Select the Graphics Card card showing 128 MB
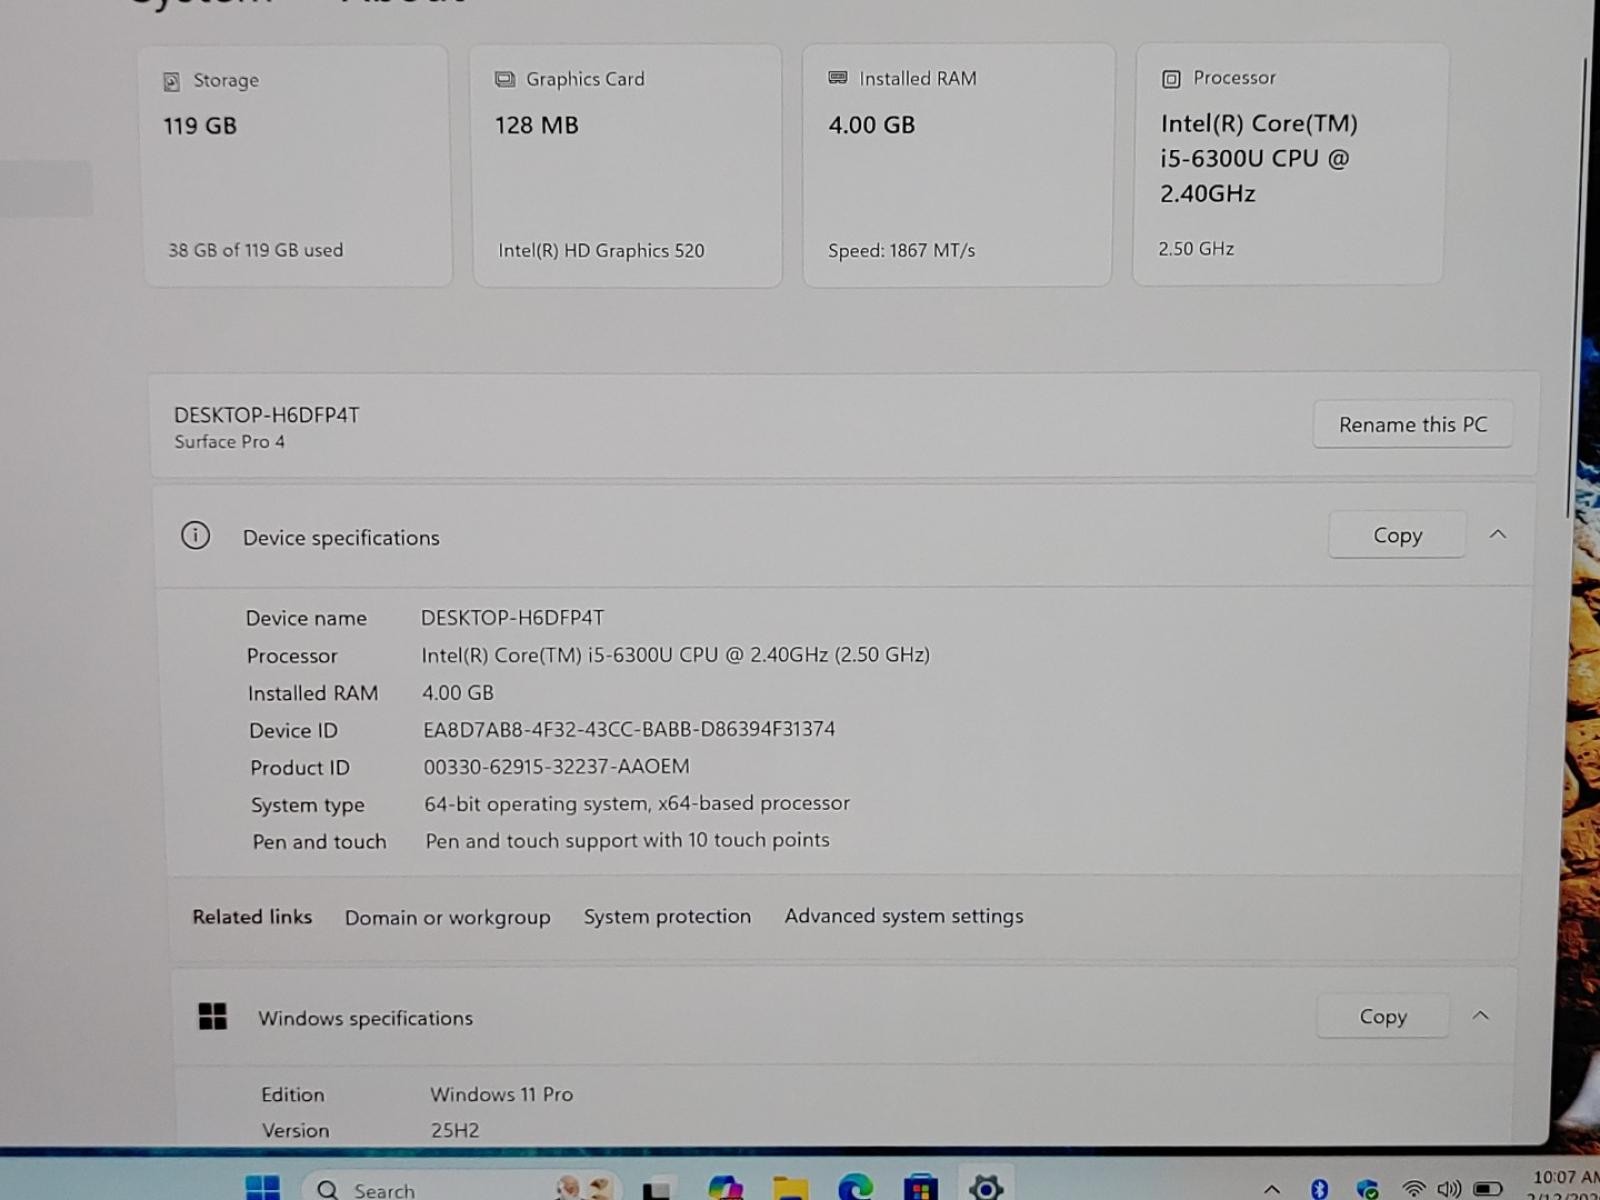The width and height of the screenshot is (1600, 1200). (x=627, y=166)
